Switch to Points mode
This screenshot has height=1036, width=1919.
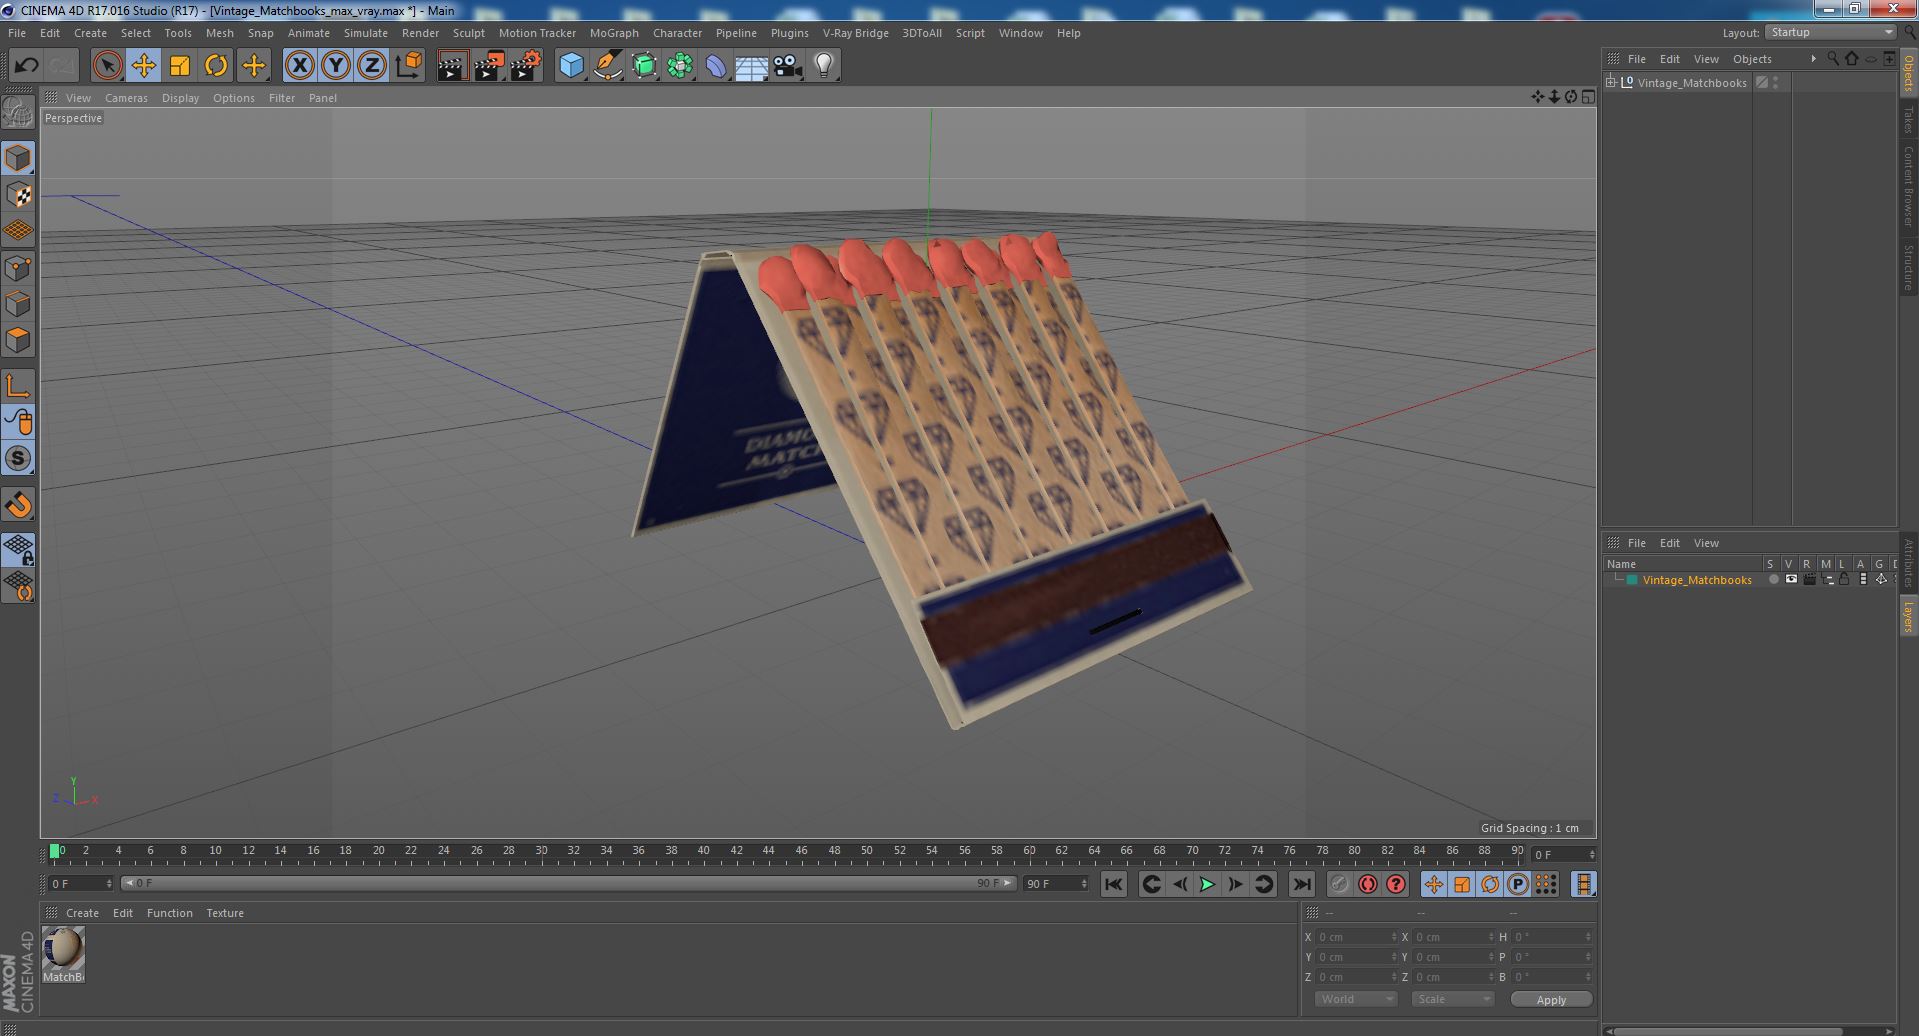pos(18,268)
